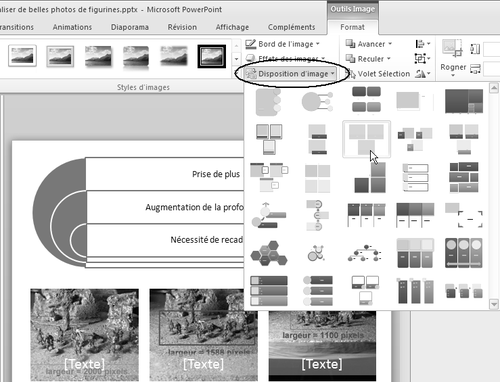Click the layout gallery scroll down arrow
Screen dimensions: 500x382
(x=494, y=304)
